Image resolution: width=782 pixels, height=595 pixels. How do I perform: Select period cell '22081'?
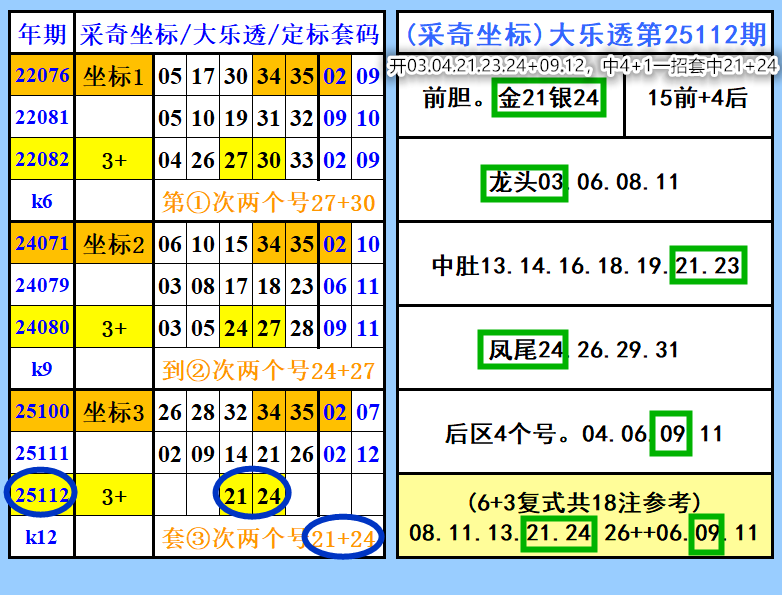42,117
